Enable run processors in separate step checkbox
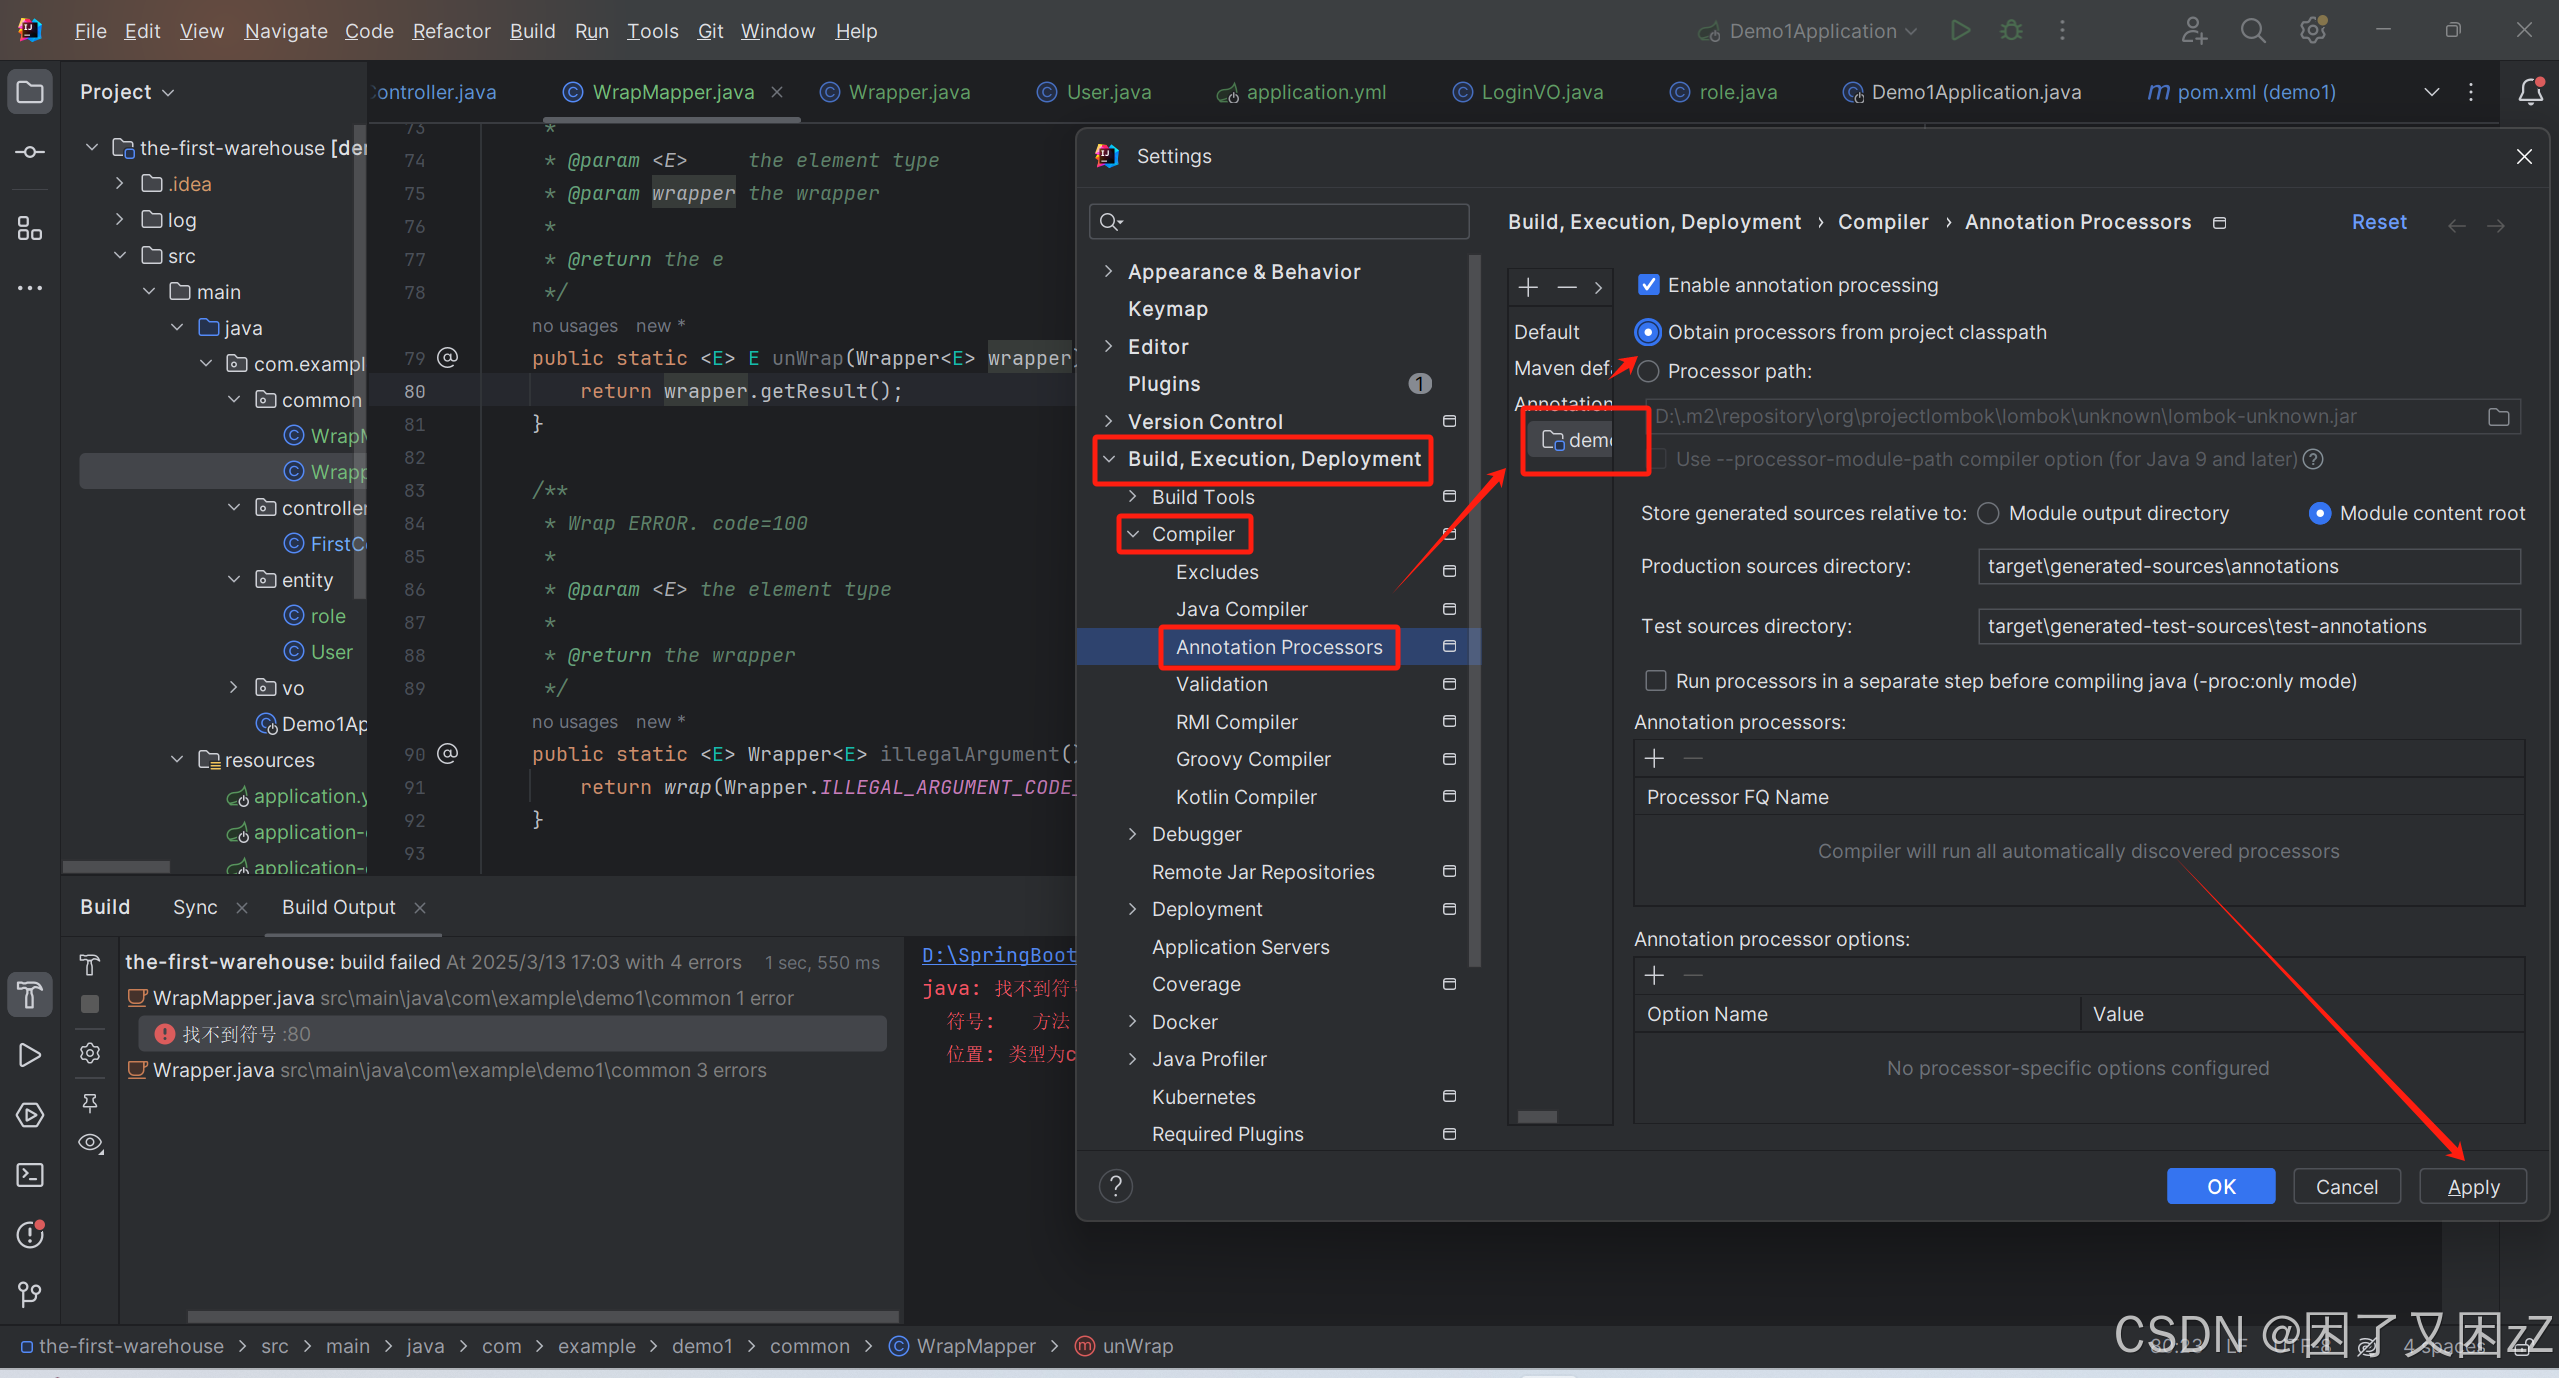 (x=1656, y=681)
